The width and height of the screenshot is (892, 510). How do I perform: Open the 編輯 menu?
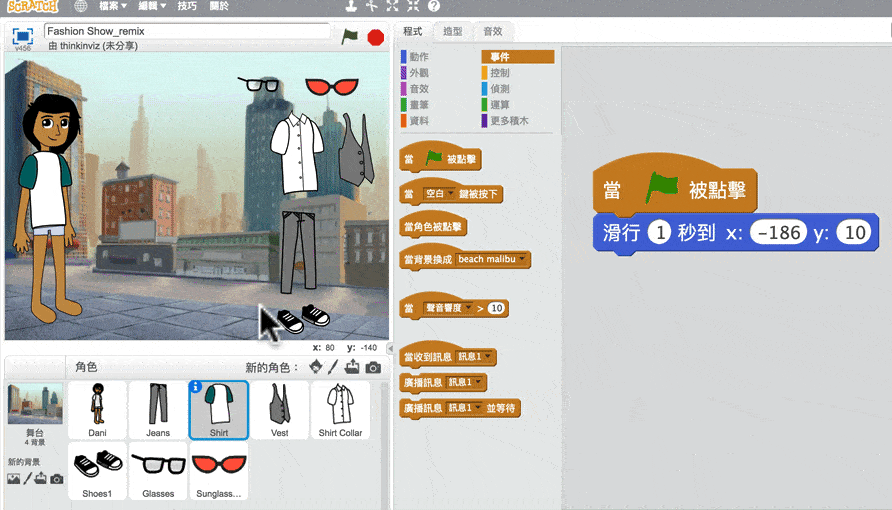[x=152, y=6]
